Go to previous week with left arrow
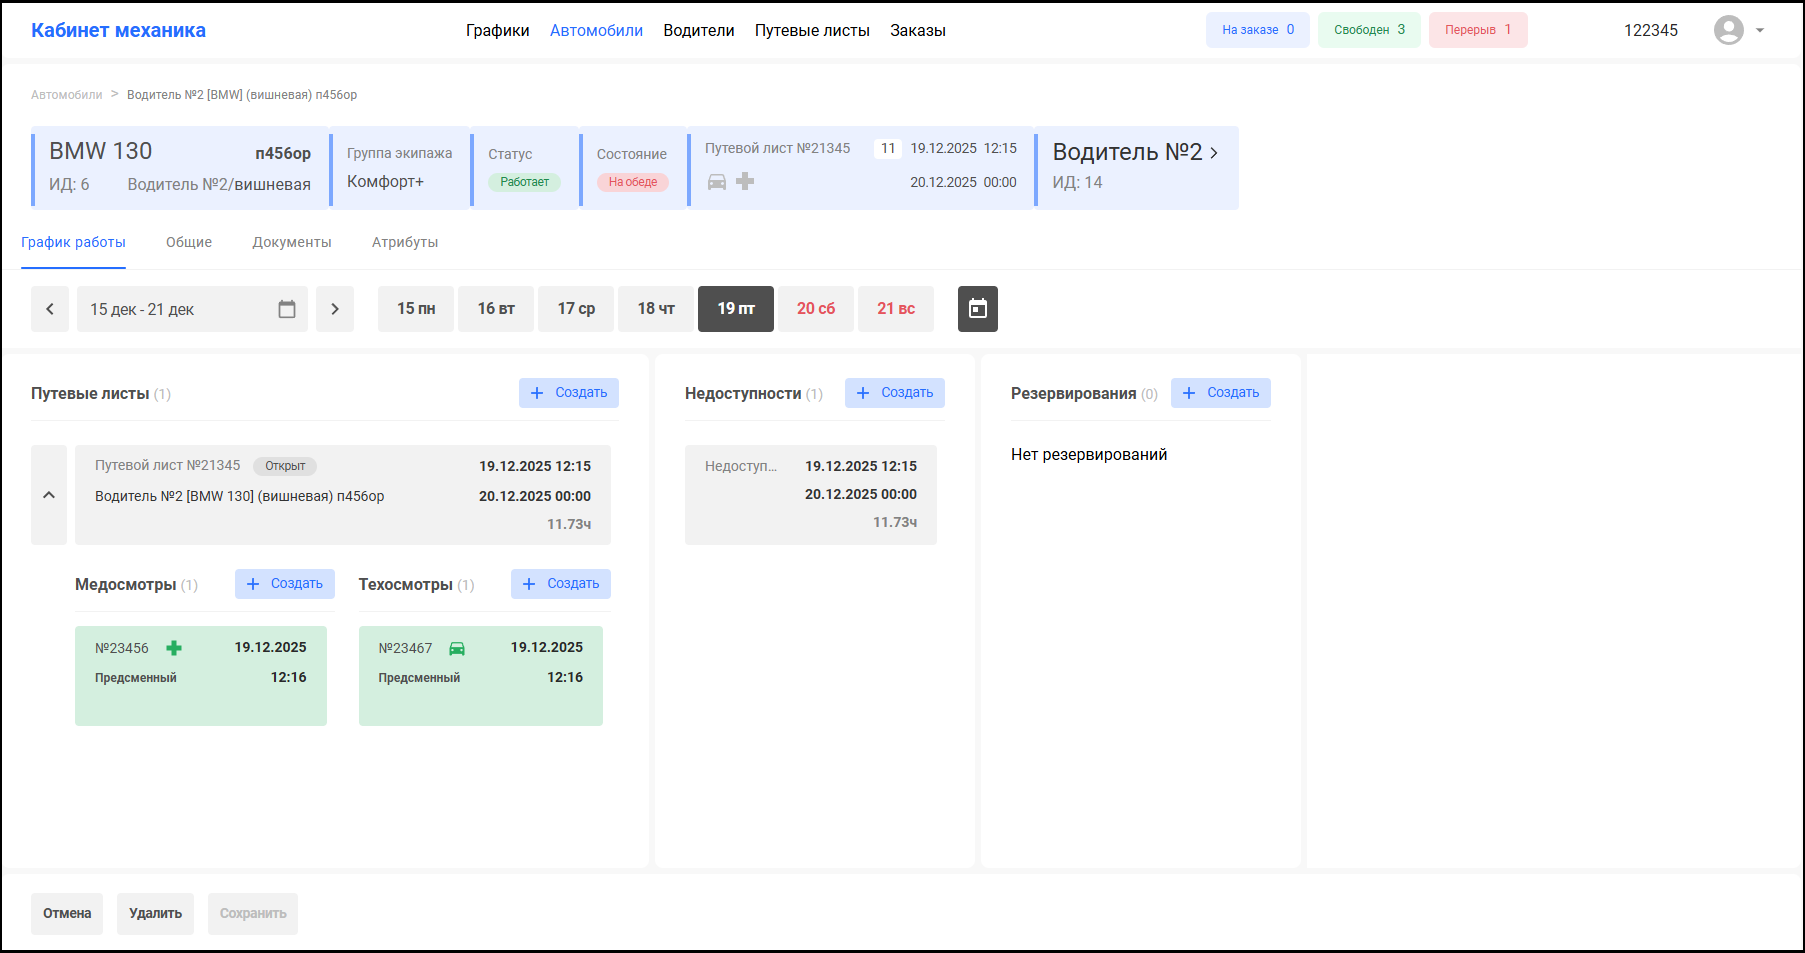 coord(50,309)
